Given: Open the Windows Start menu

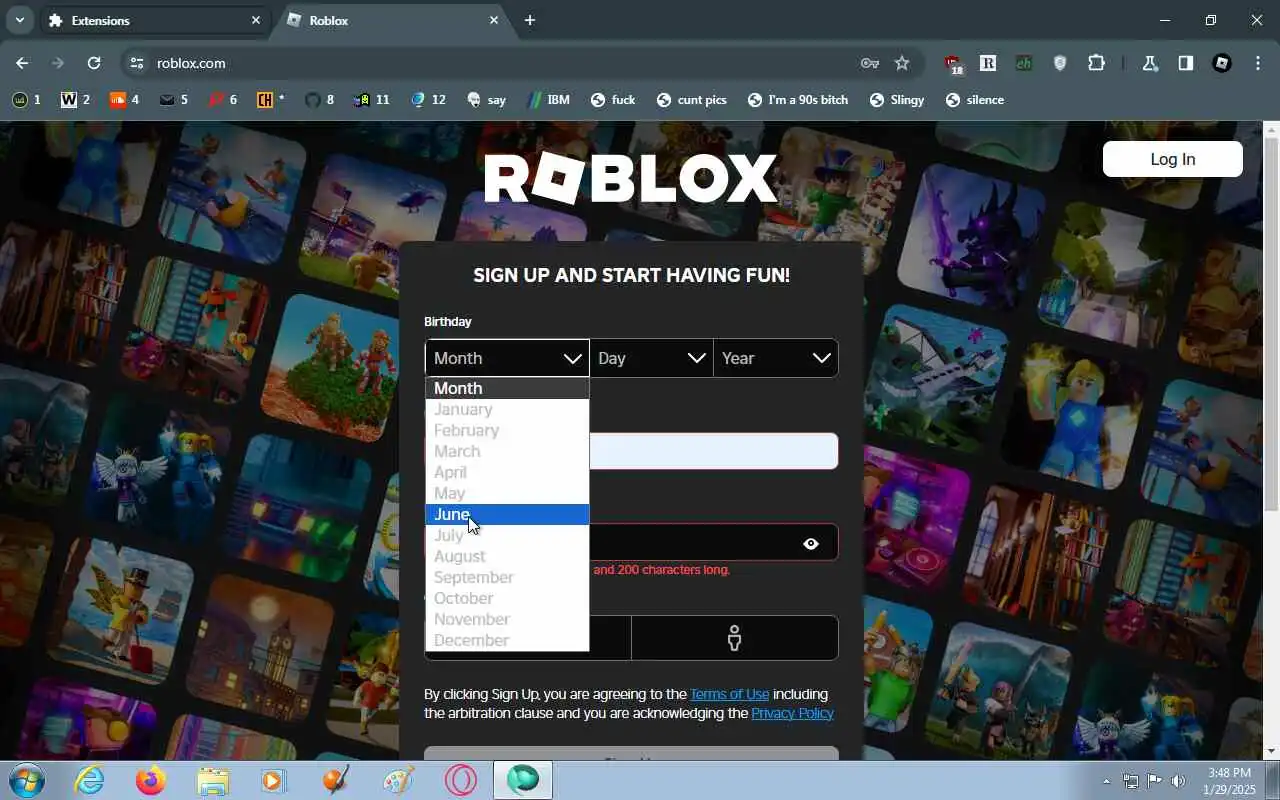Looking at the screenshot, I should point(27,780).
